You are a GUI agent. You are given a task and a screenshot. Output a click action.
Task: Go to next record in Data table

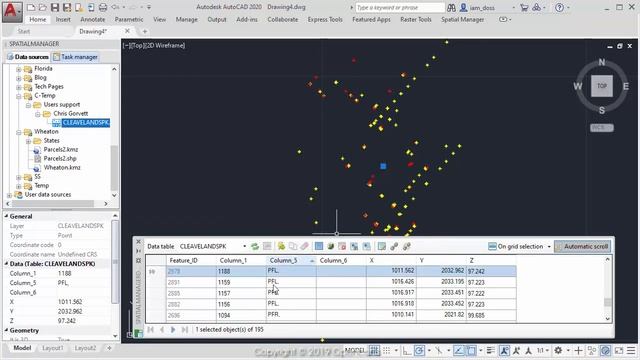click(173, 329)
